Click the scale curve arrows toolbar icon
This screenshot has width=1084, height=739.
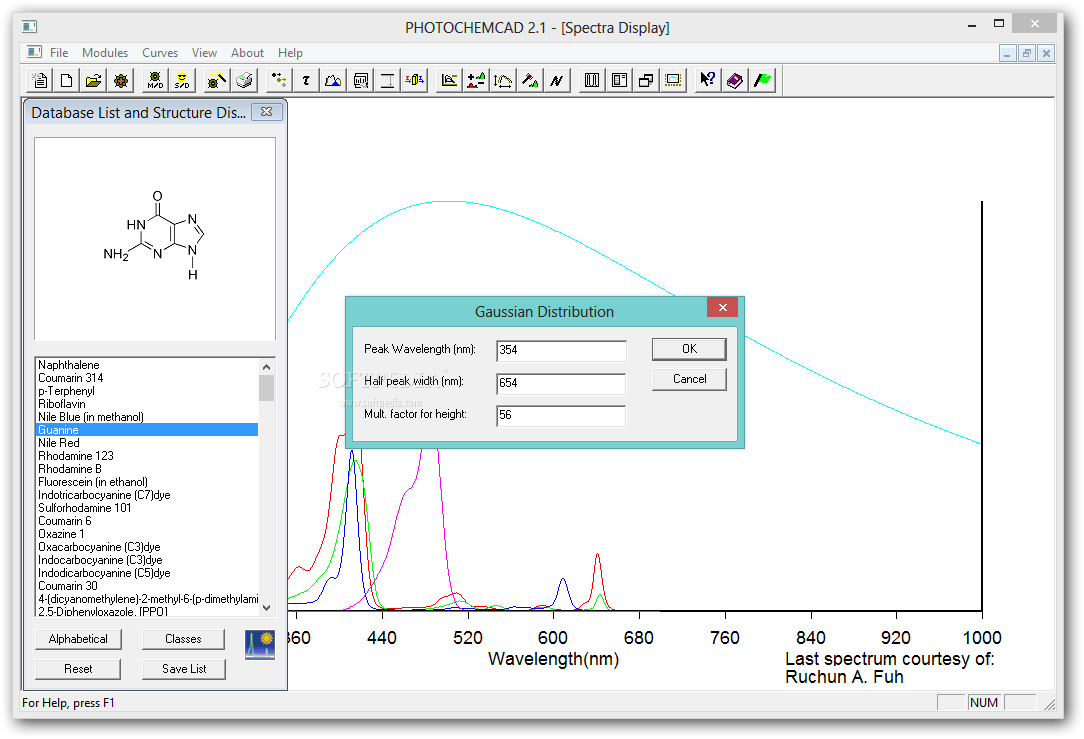coord(503,81)
